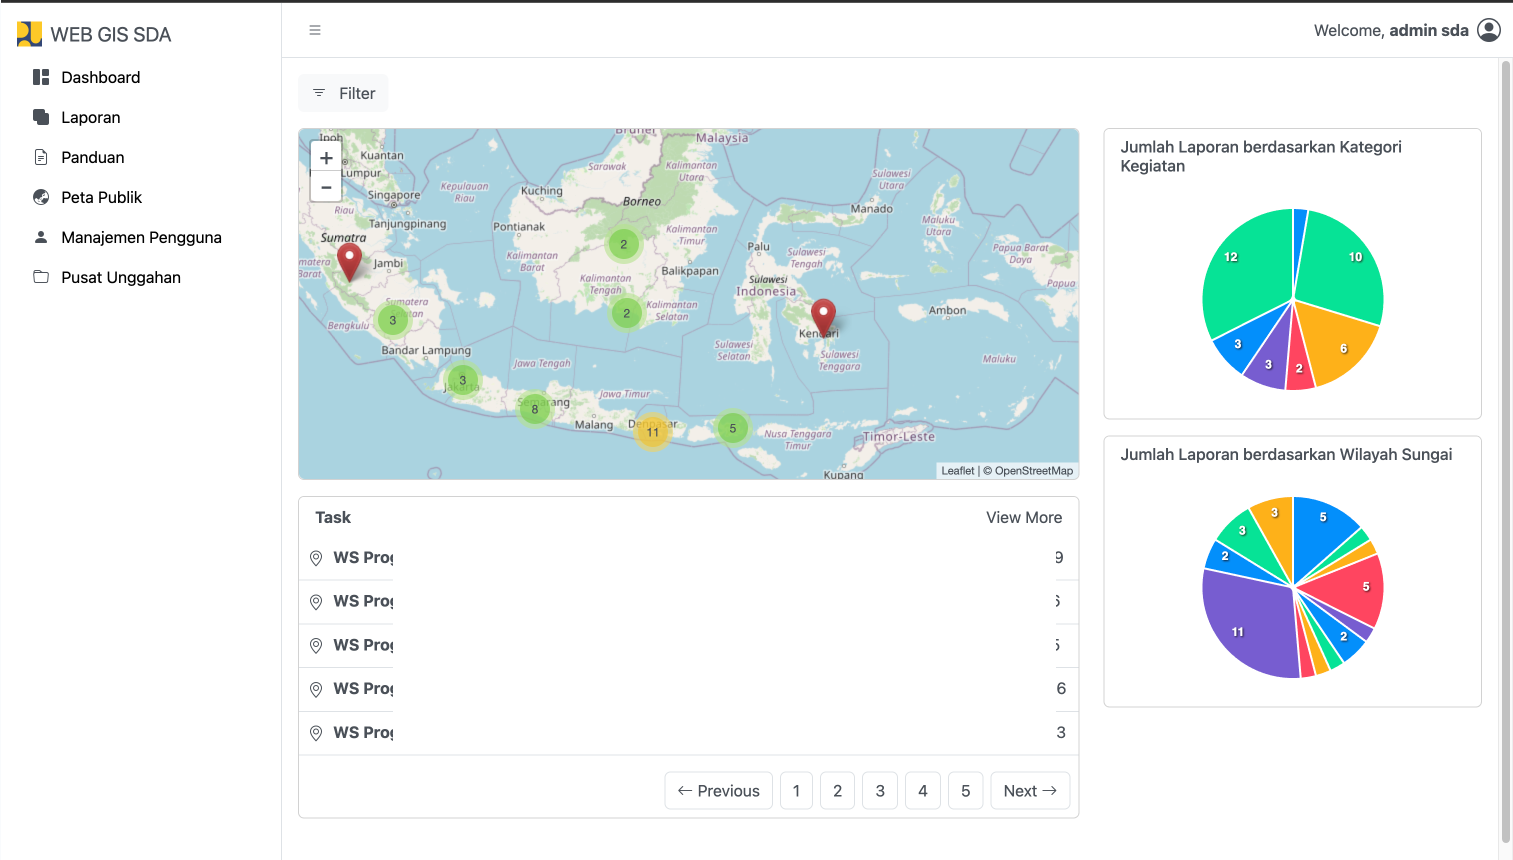Click the green cluster marker labeled 5
The image size is (1513, 860).
pyautogui.click(x=733, y=428)
